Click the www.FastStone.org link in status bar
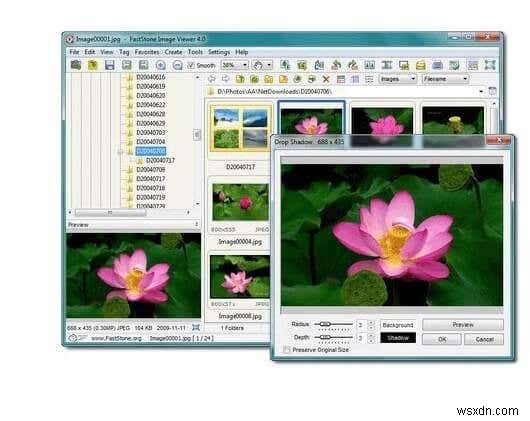 coord(116,338)
